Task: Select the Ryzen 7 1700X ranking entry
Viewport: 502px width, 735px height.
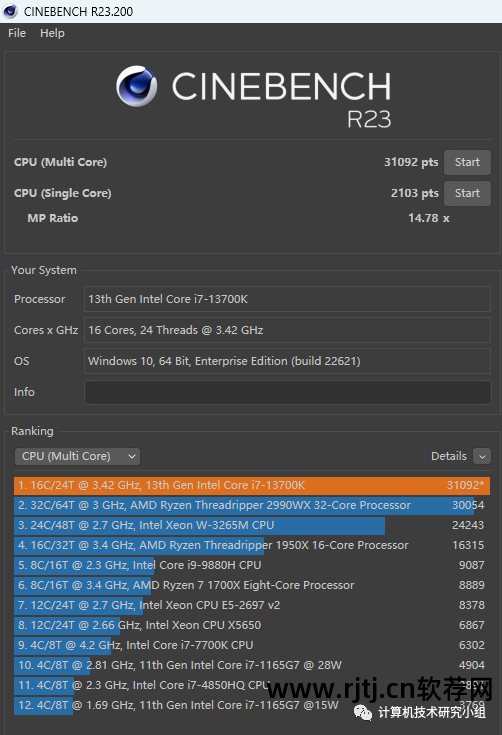Action: point(252,585)
